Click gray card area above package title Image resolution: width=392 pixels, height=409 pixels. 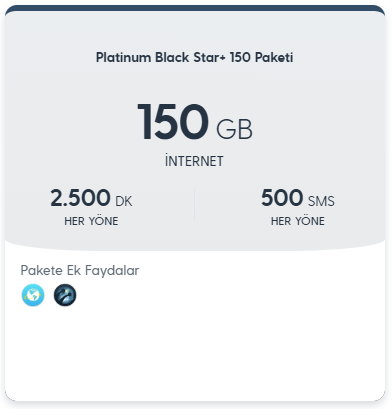coord(195,30)
